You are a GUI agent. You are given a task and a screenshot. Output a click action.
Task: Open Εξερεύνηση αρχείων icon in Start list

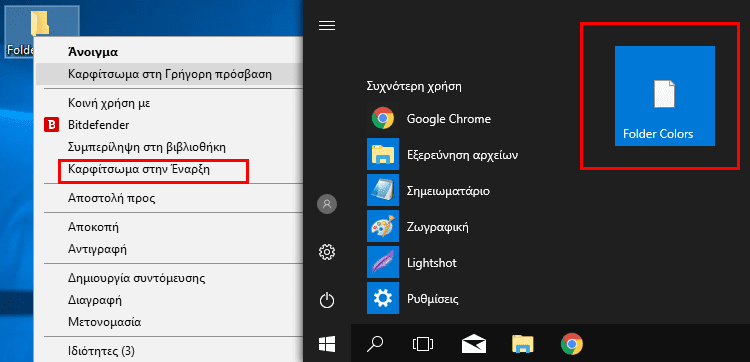pyautogui.click(x=383, y=154)
